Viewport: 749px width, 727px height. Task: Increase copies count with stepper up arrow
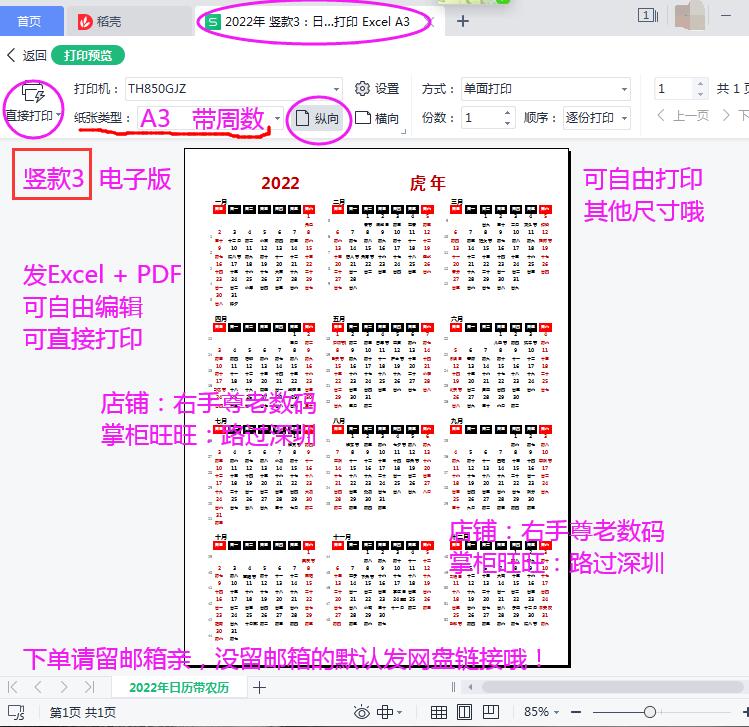coord(507,113)
